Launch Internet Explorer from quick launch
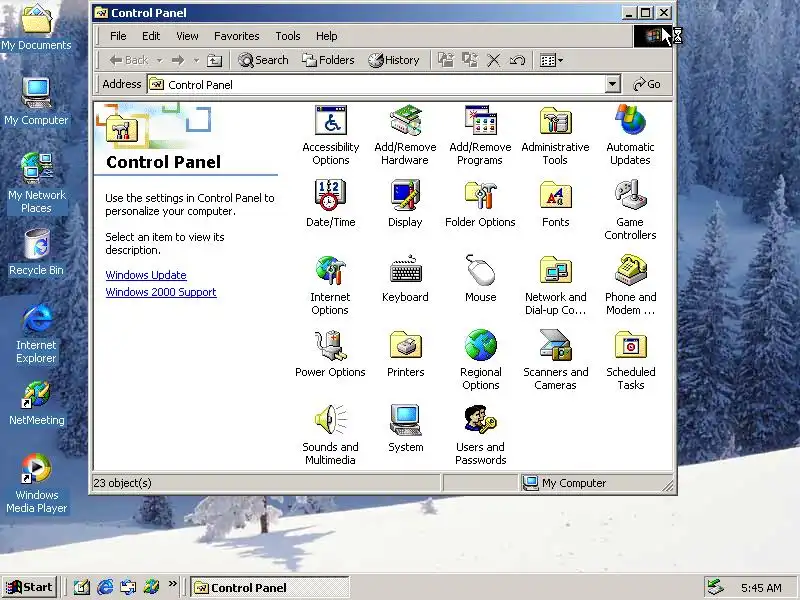Viewport: 800px width, 600px height. (x=105, y=587)
